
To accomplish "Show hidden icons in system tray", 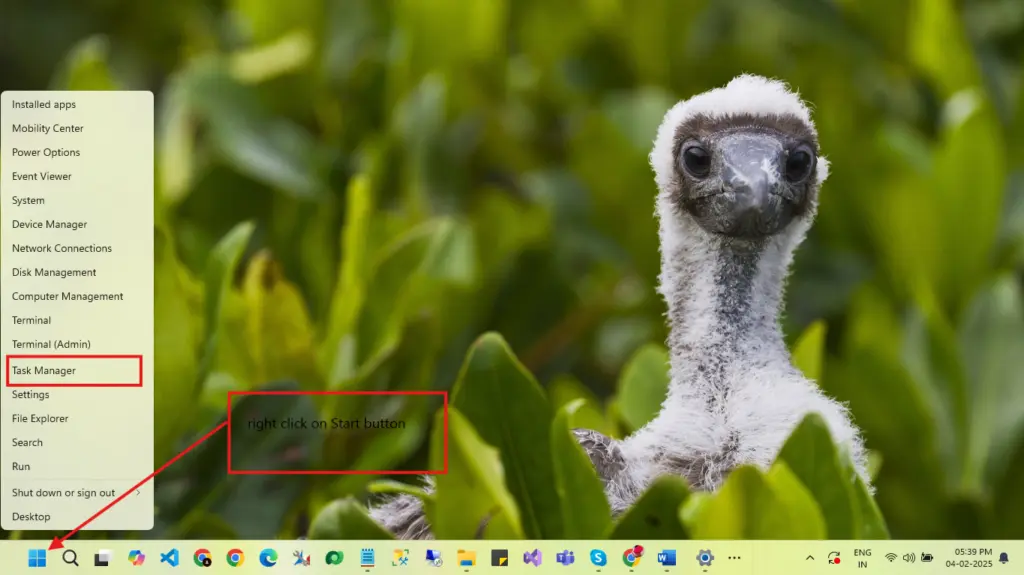I will click(808, 557).
